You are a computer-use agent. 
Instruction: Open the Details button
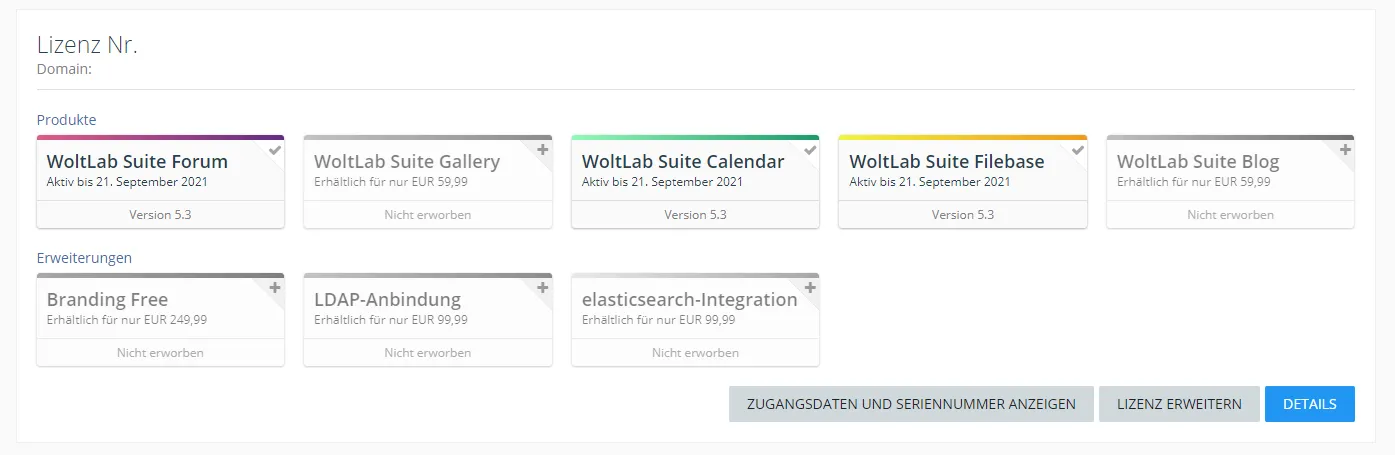pos(1309,404)
